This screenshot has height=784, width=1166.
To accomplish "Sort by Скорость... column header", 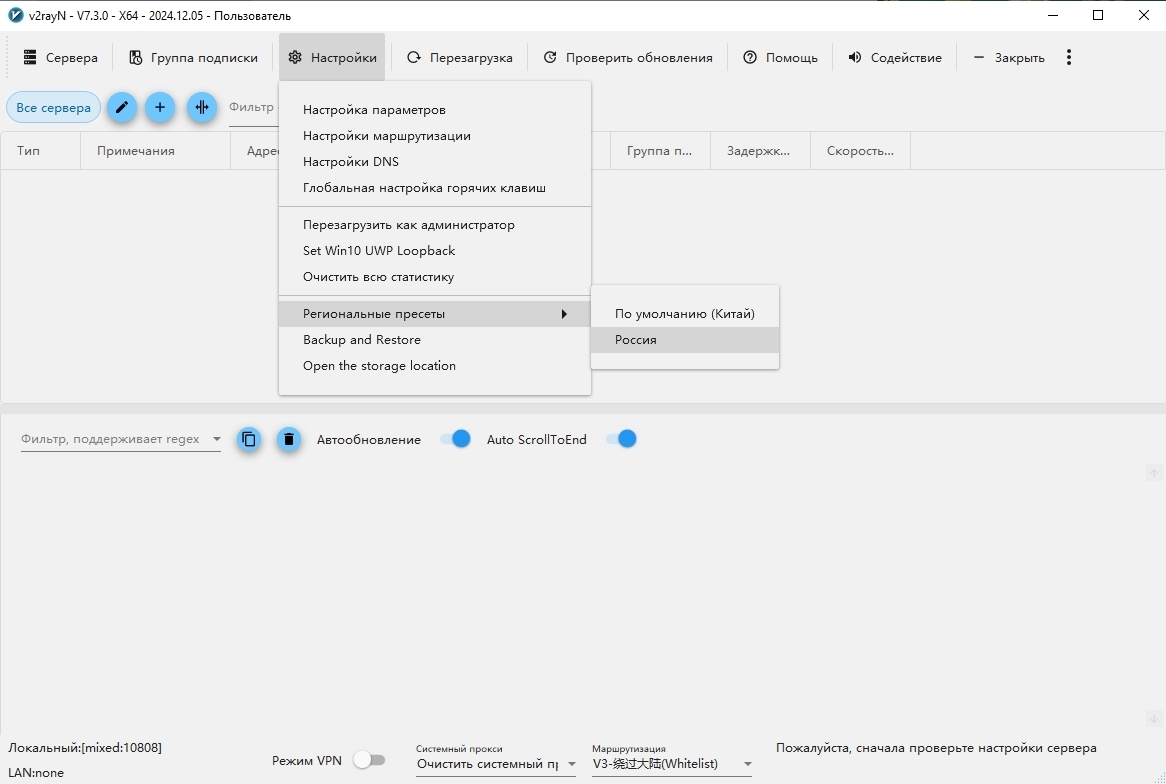I will [860, 151].
